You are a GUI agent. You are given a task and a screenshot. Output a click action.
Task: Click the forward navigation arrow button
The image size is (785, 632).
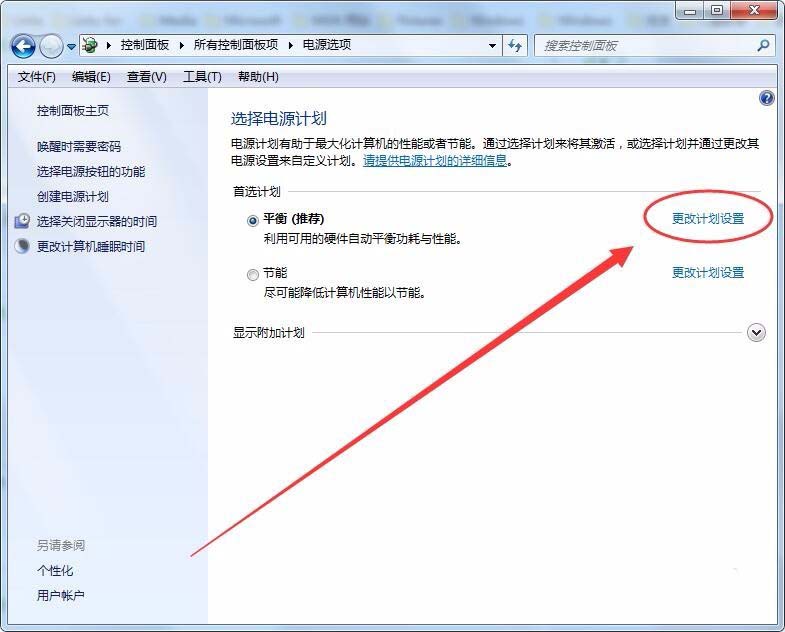coord(50,45)
